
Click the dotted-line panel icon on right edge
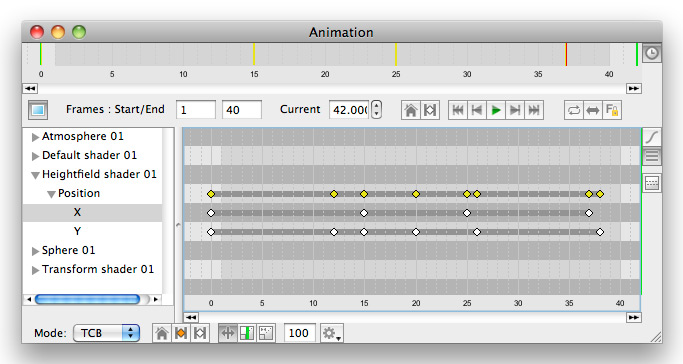(652, 183)
